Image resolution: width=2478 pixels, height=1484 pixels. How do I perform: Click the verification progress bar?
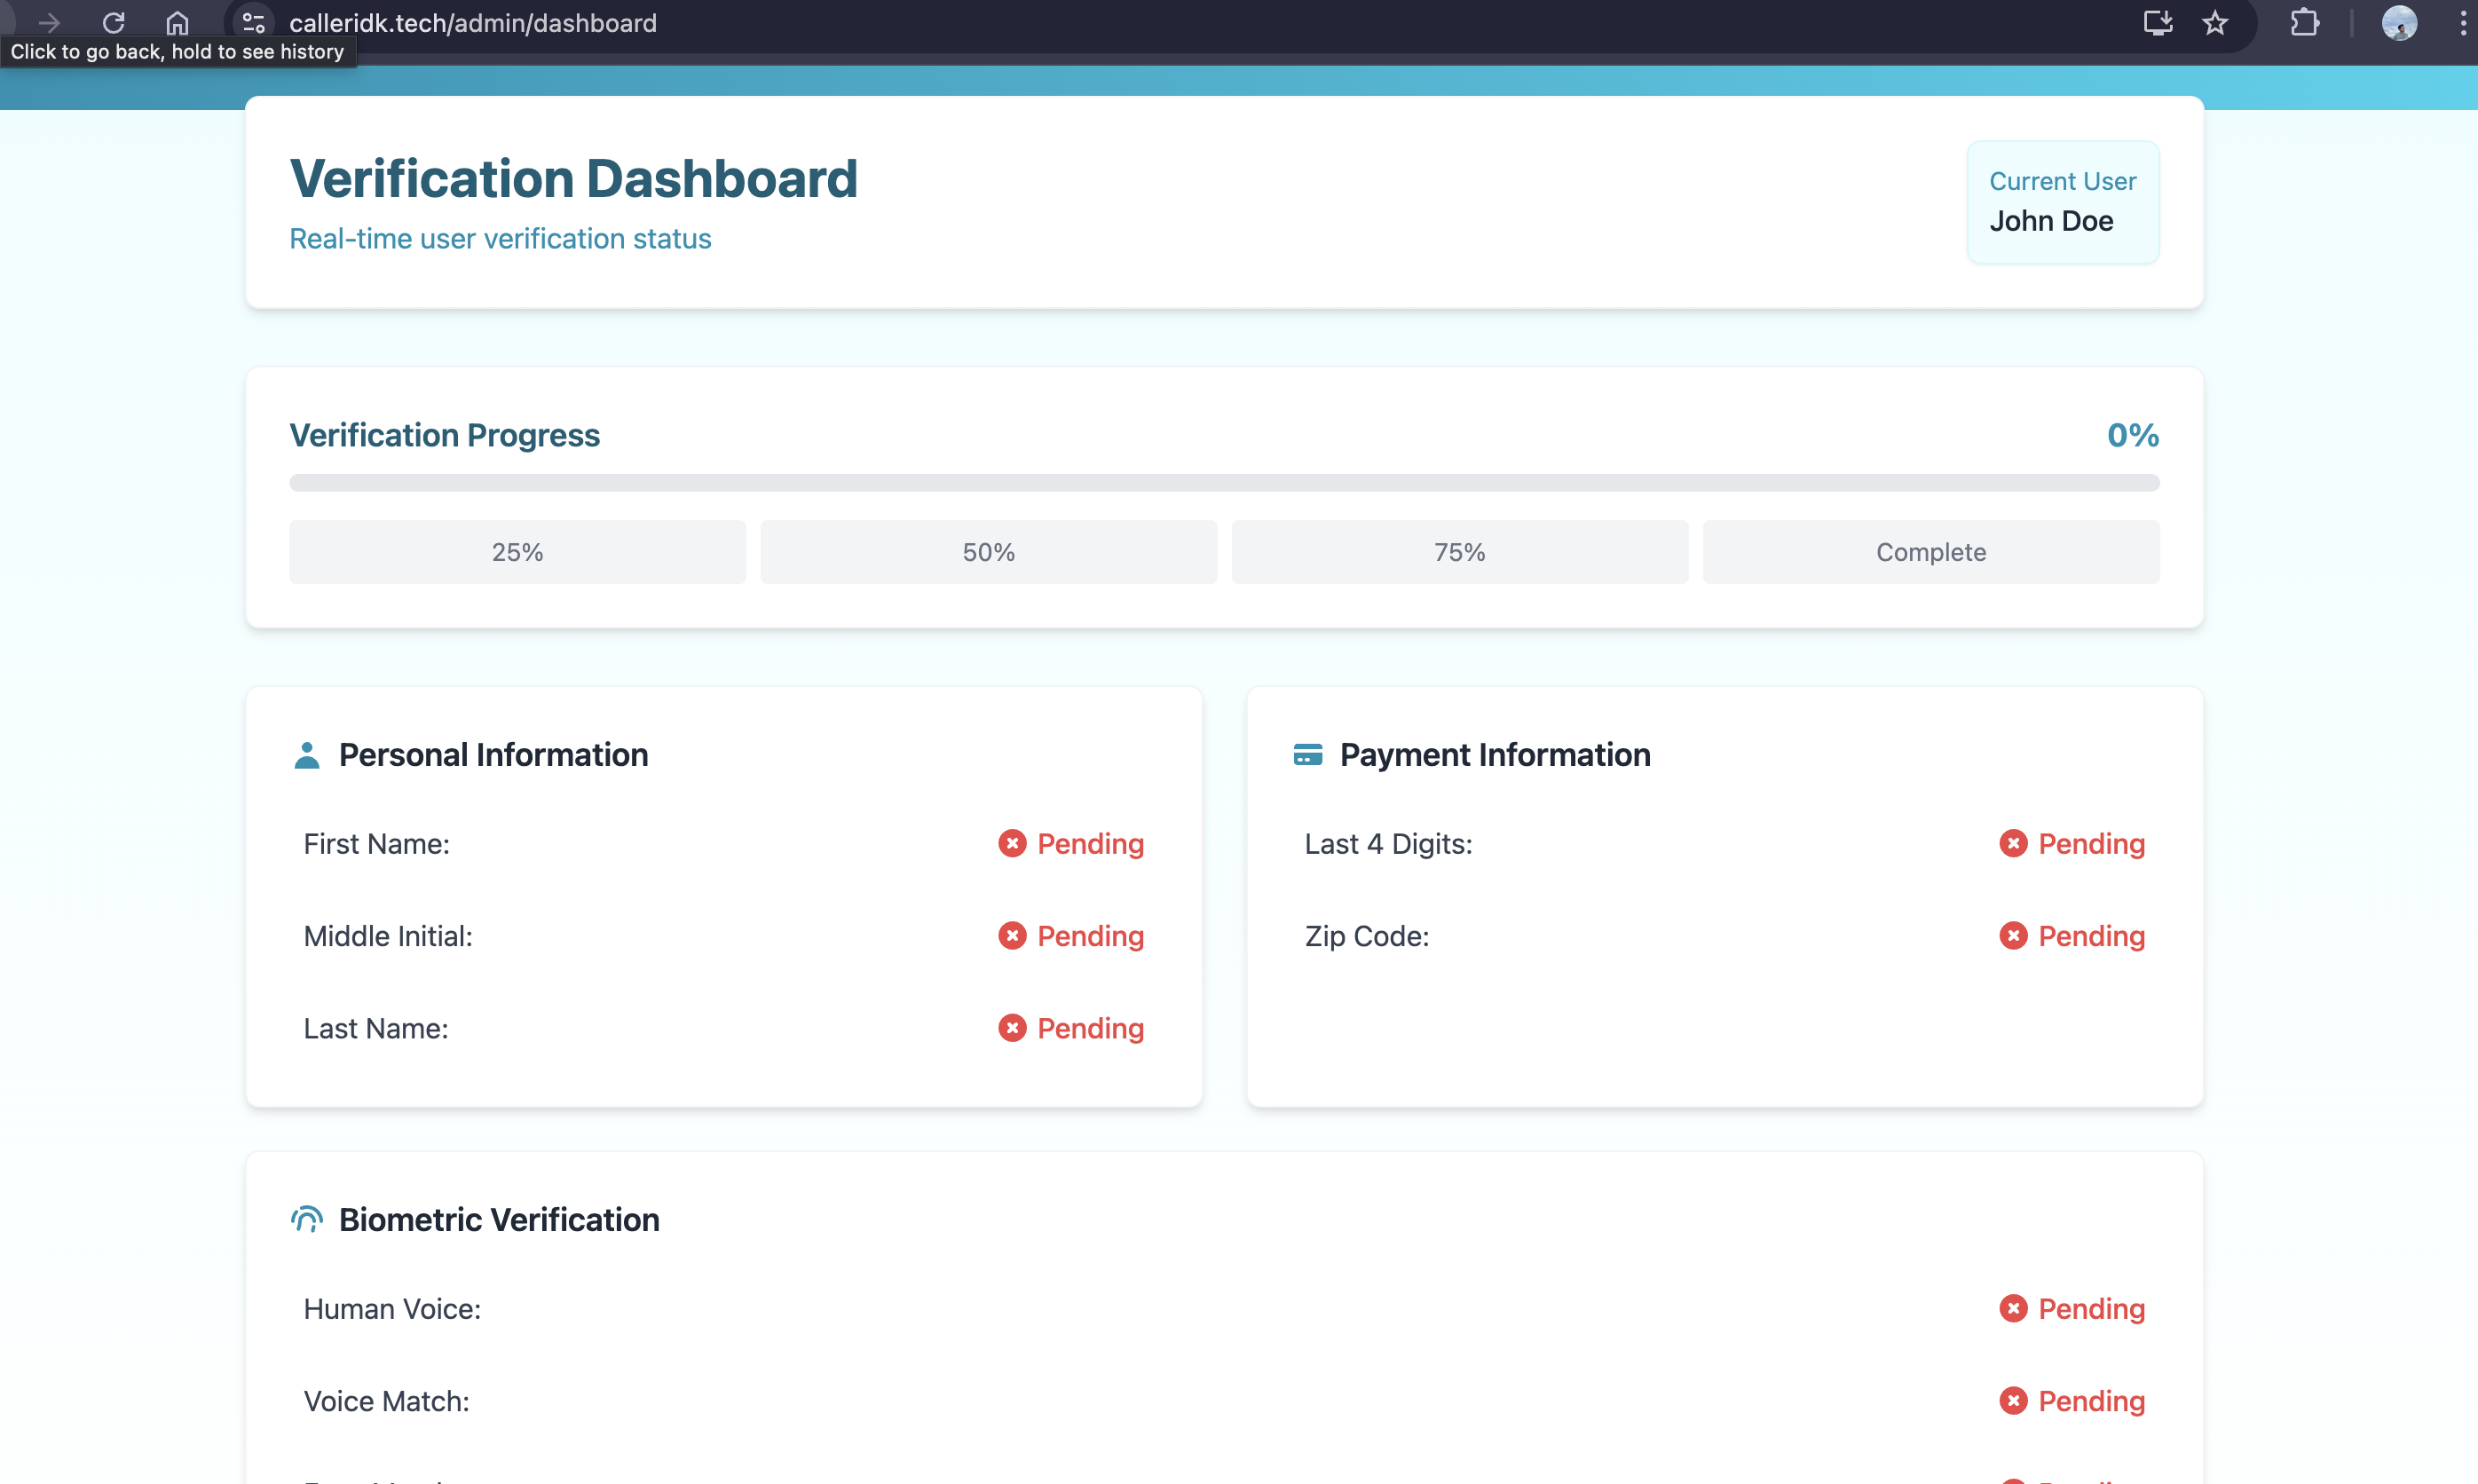click(x=1223, y=483)
